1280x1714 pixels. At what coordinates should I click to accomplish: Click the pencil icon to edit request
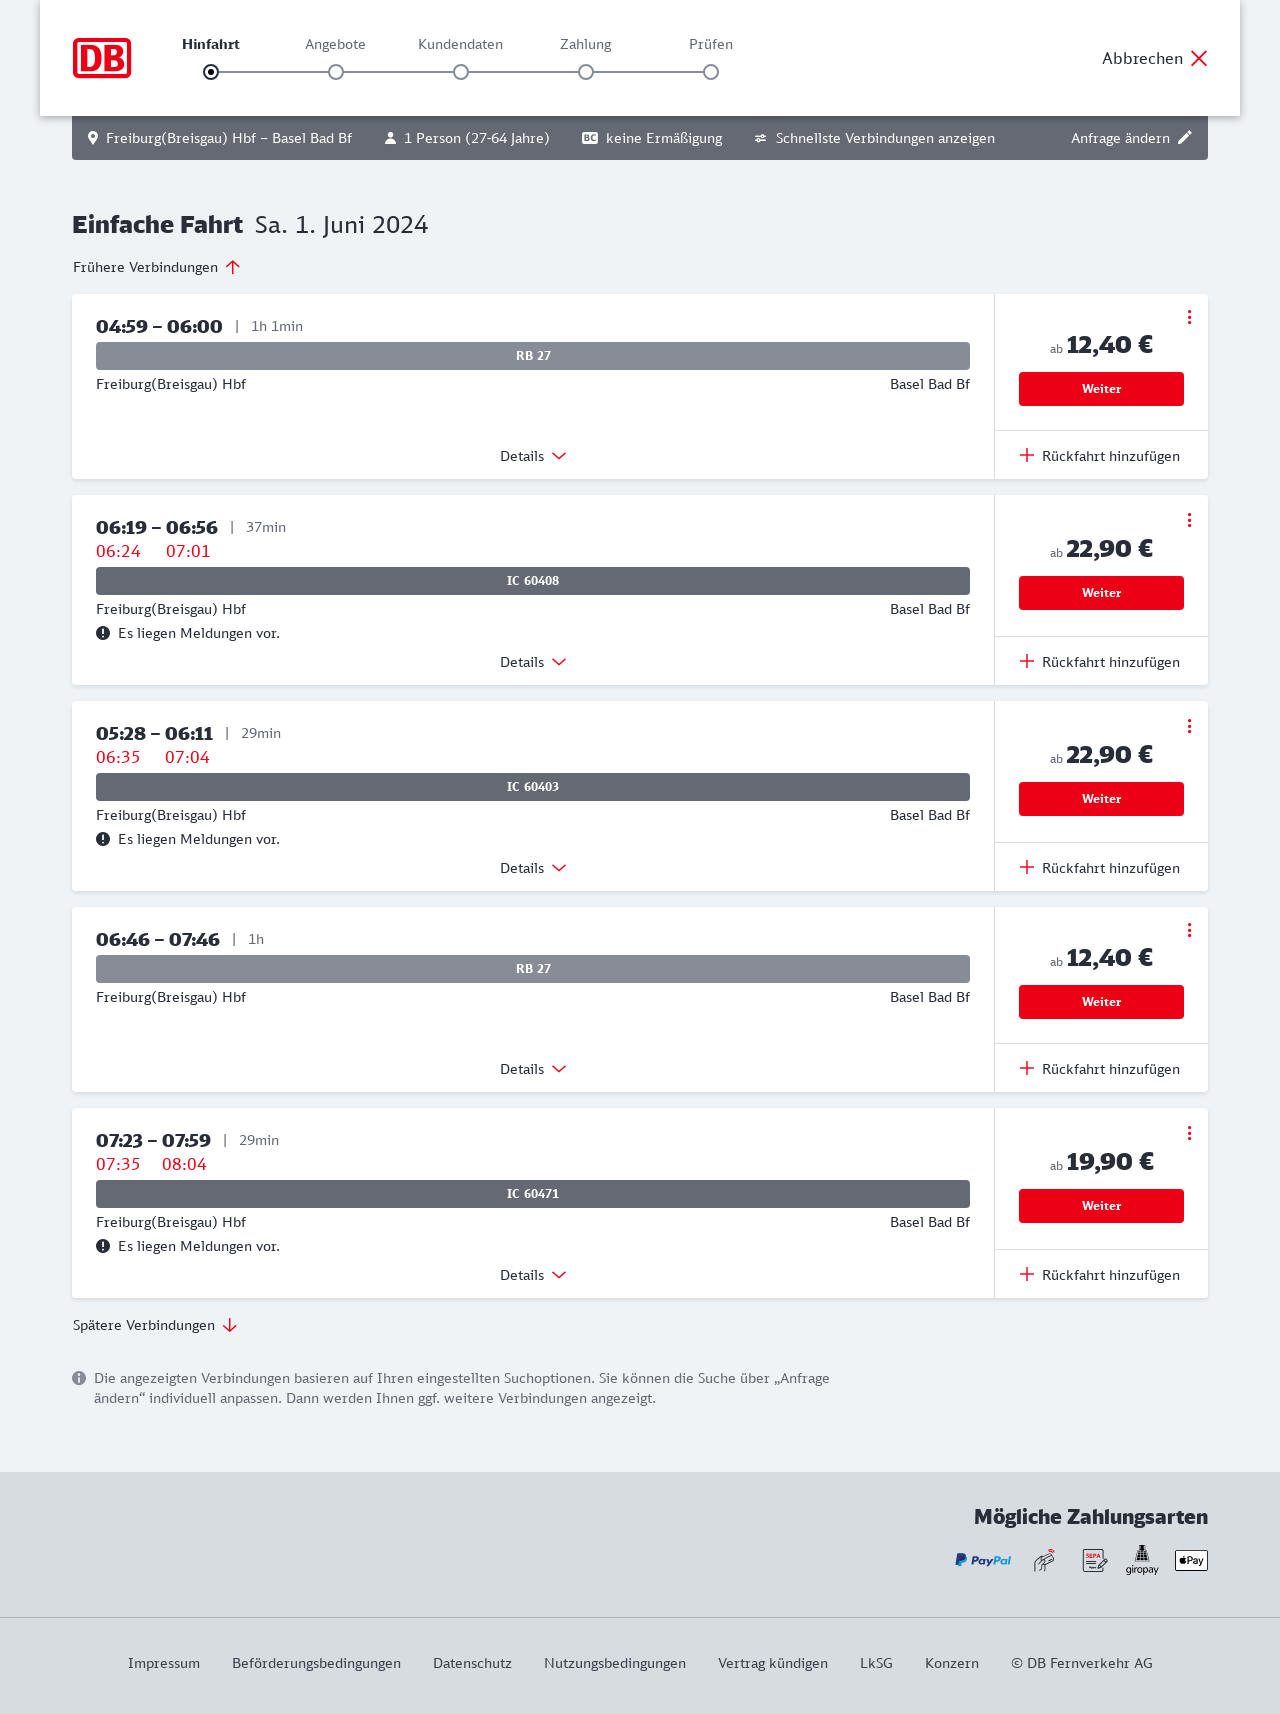(1185, 138)
